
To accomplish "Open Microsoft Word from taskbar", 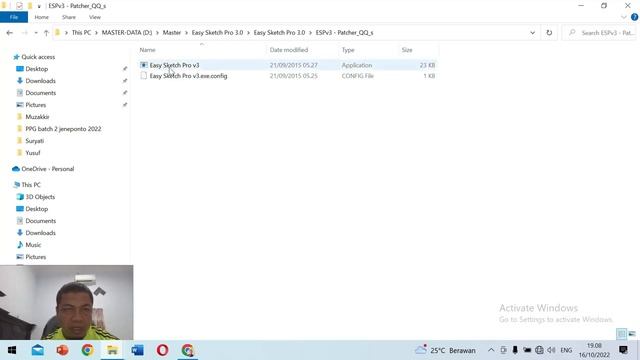I will (x=137, y=350).
